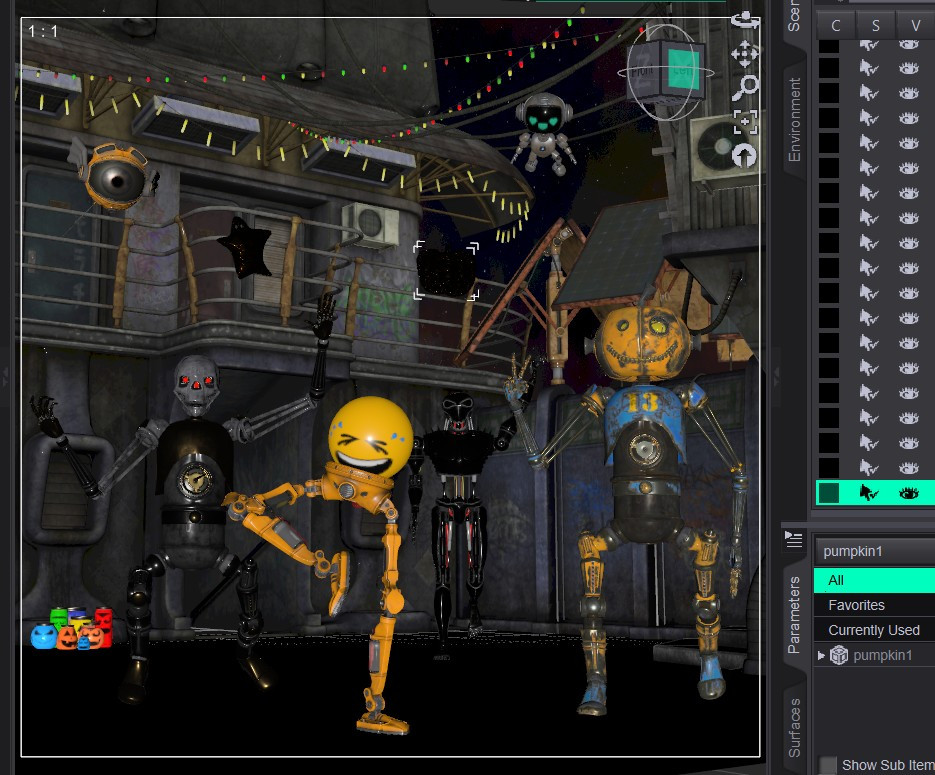
Task: Enable the Show Sub Items checkbox
Action: pos(828,765)
